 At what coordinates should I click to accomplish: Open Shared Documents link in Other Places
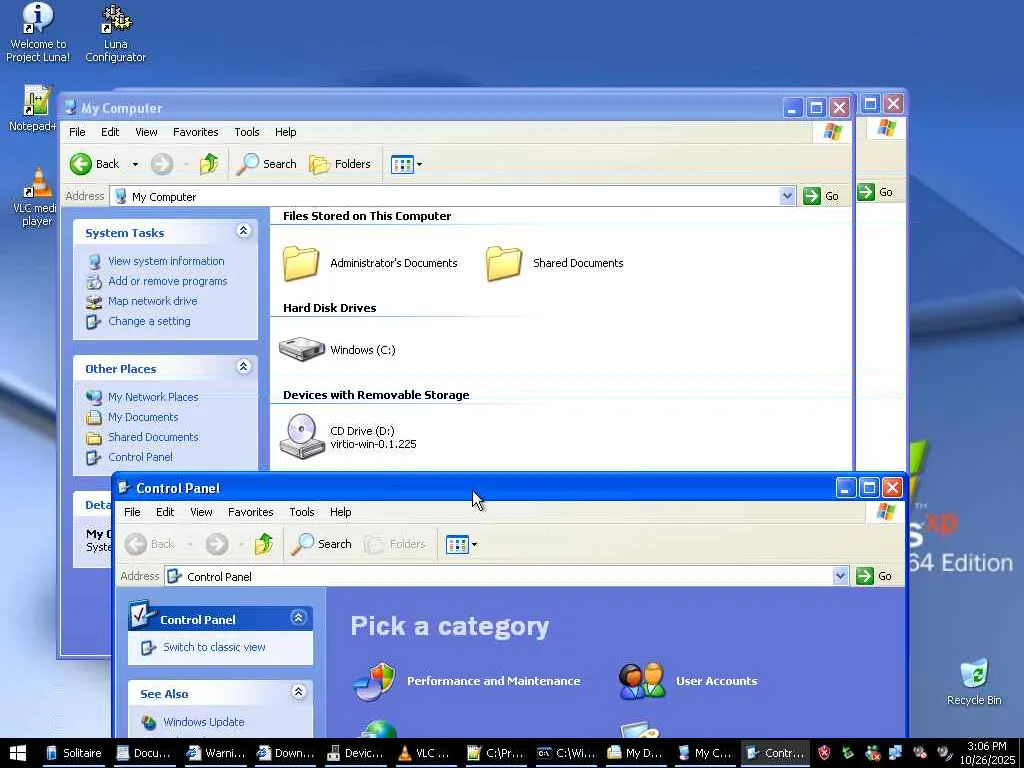[153, 437]
